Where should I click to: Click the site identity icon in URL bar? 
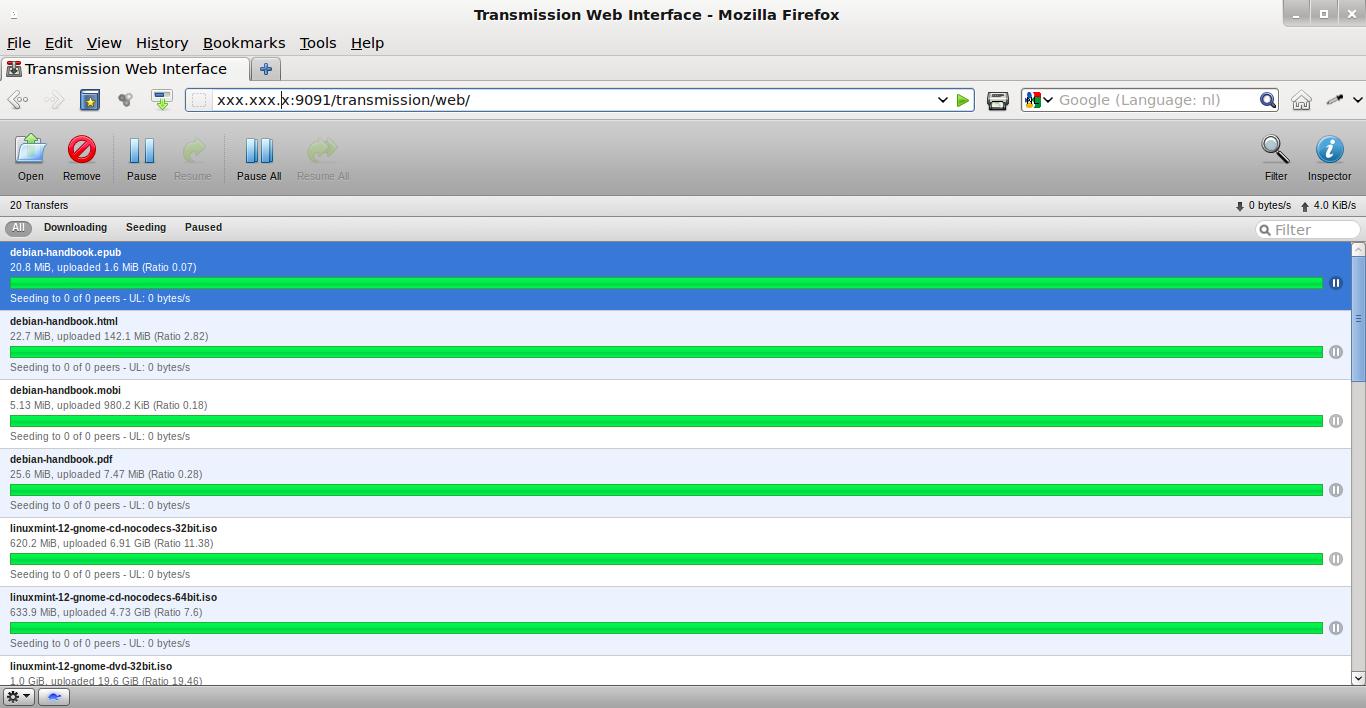200,100
